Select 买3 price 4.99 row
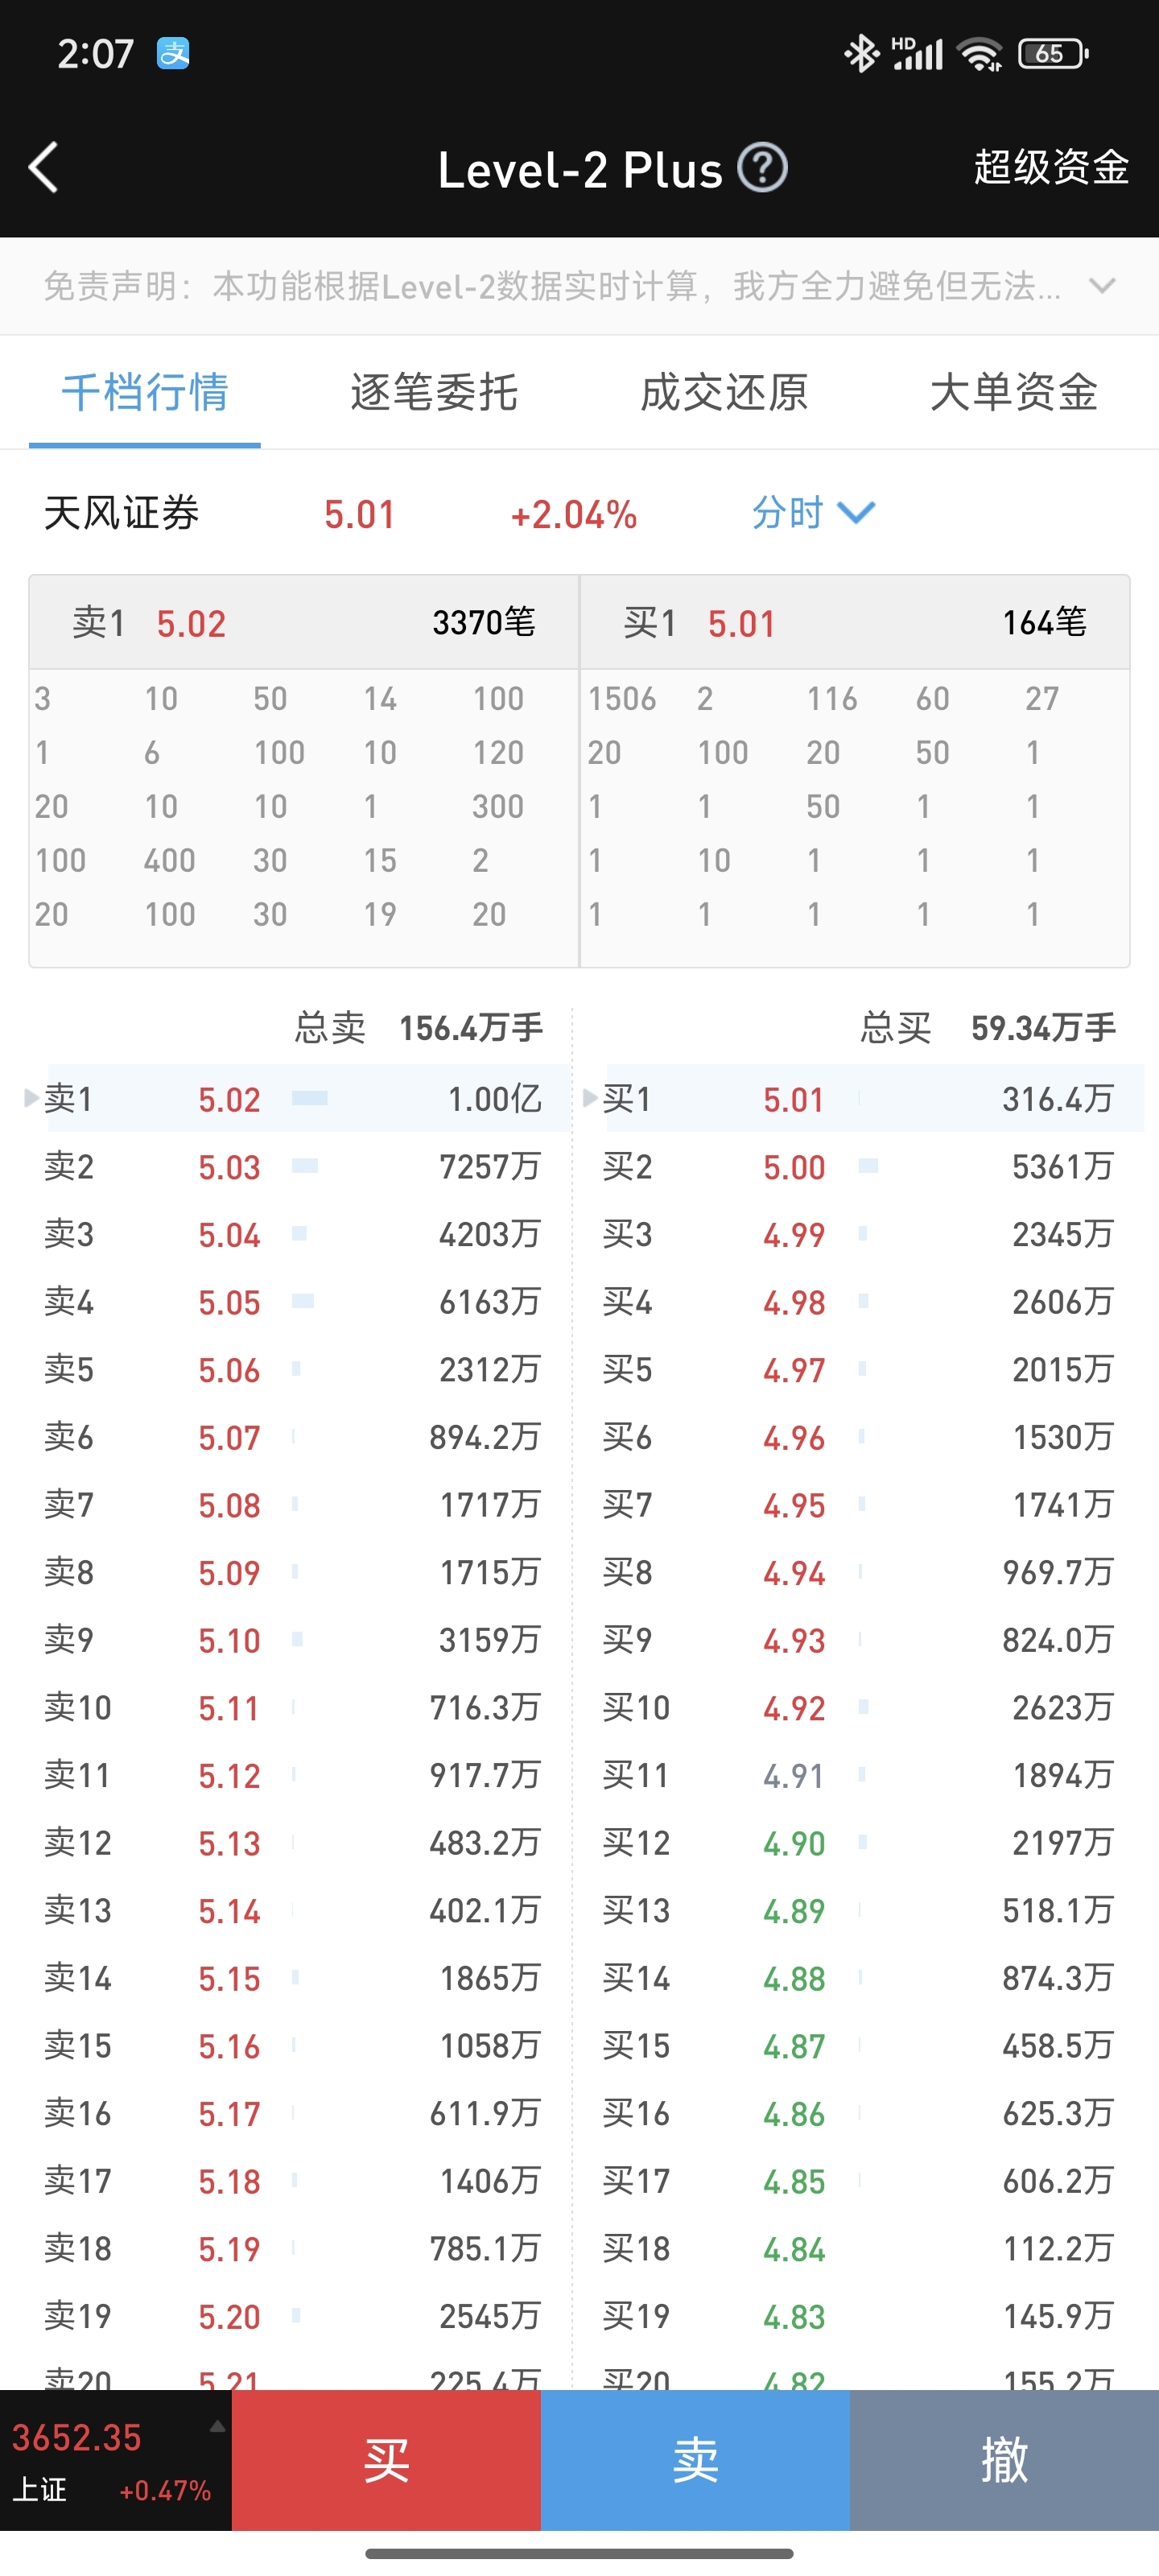Screen dimensions: 1159x2576 (x=860, y=1234)
